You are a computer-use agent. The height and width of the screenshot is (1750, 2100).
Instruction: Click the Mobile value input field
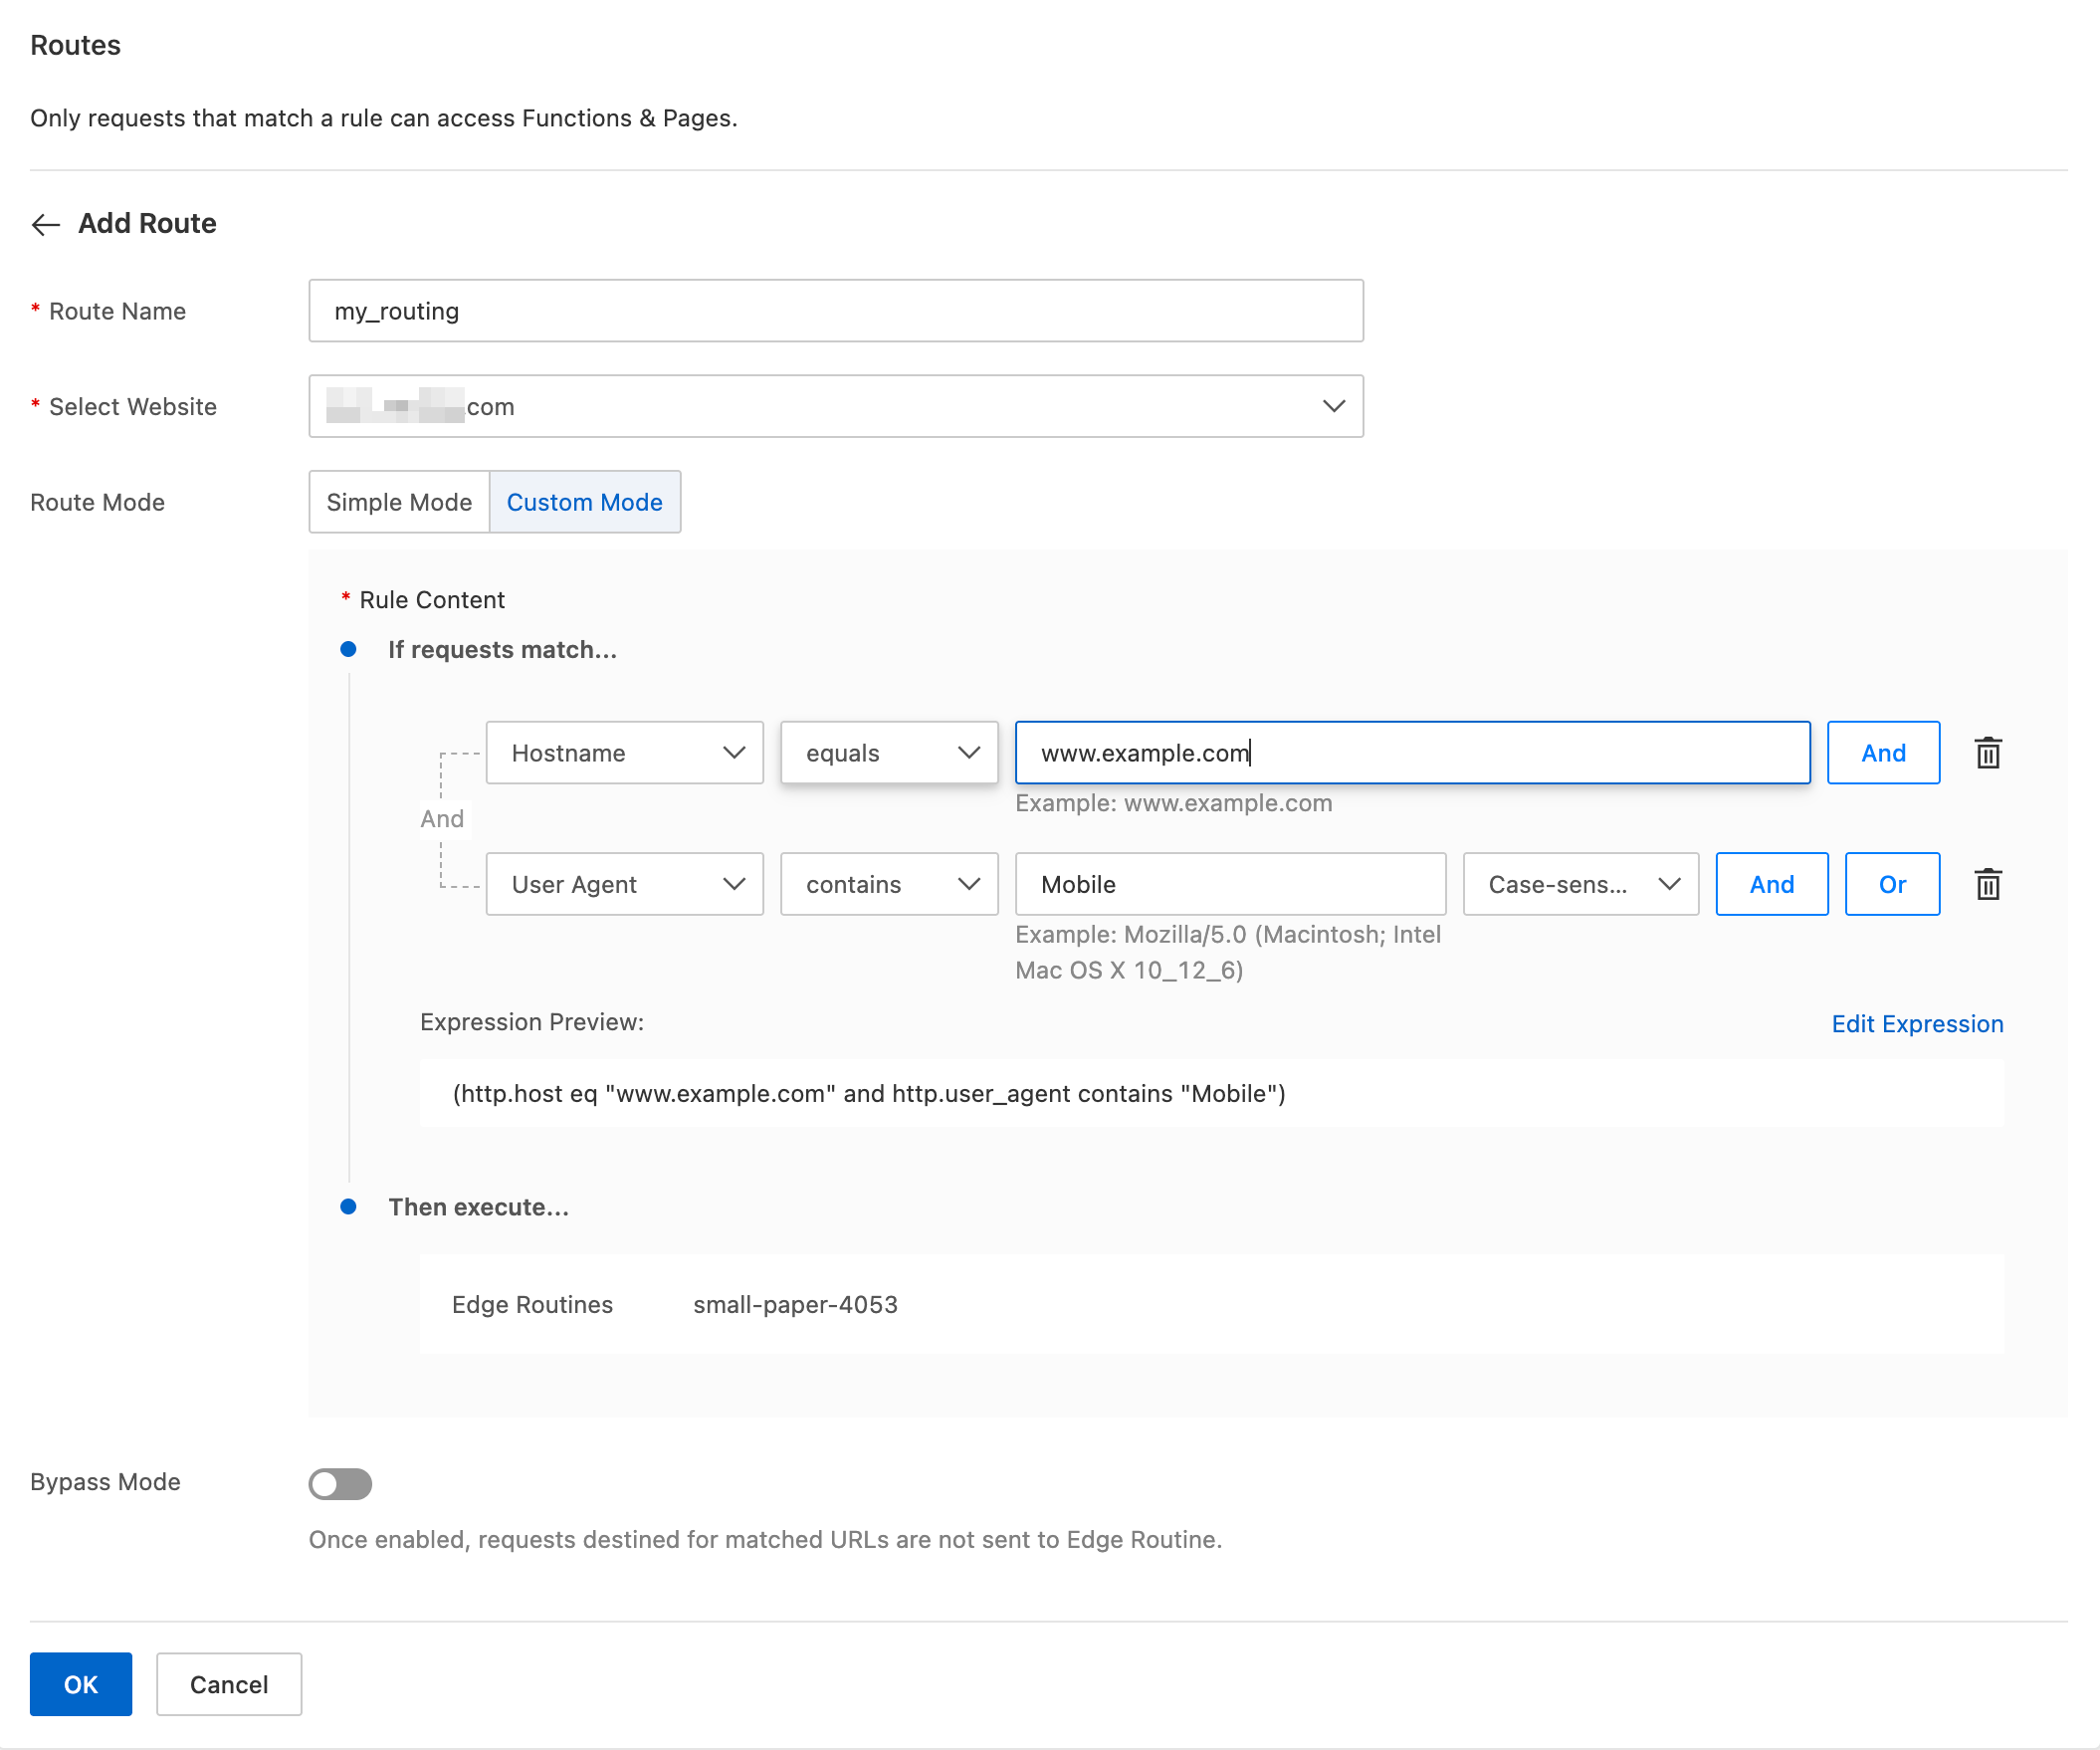(1230, 884)
